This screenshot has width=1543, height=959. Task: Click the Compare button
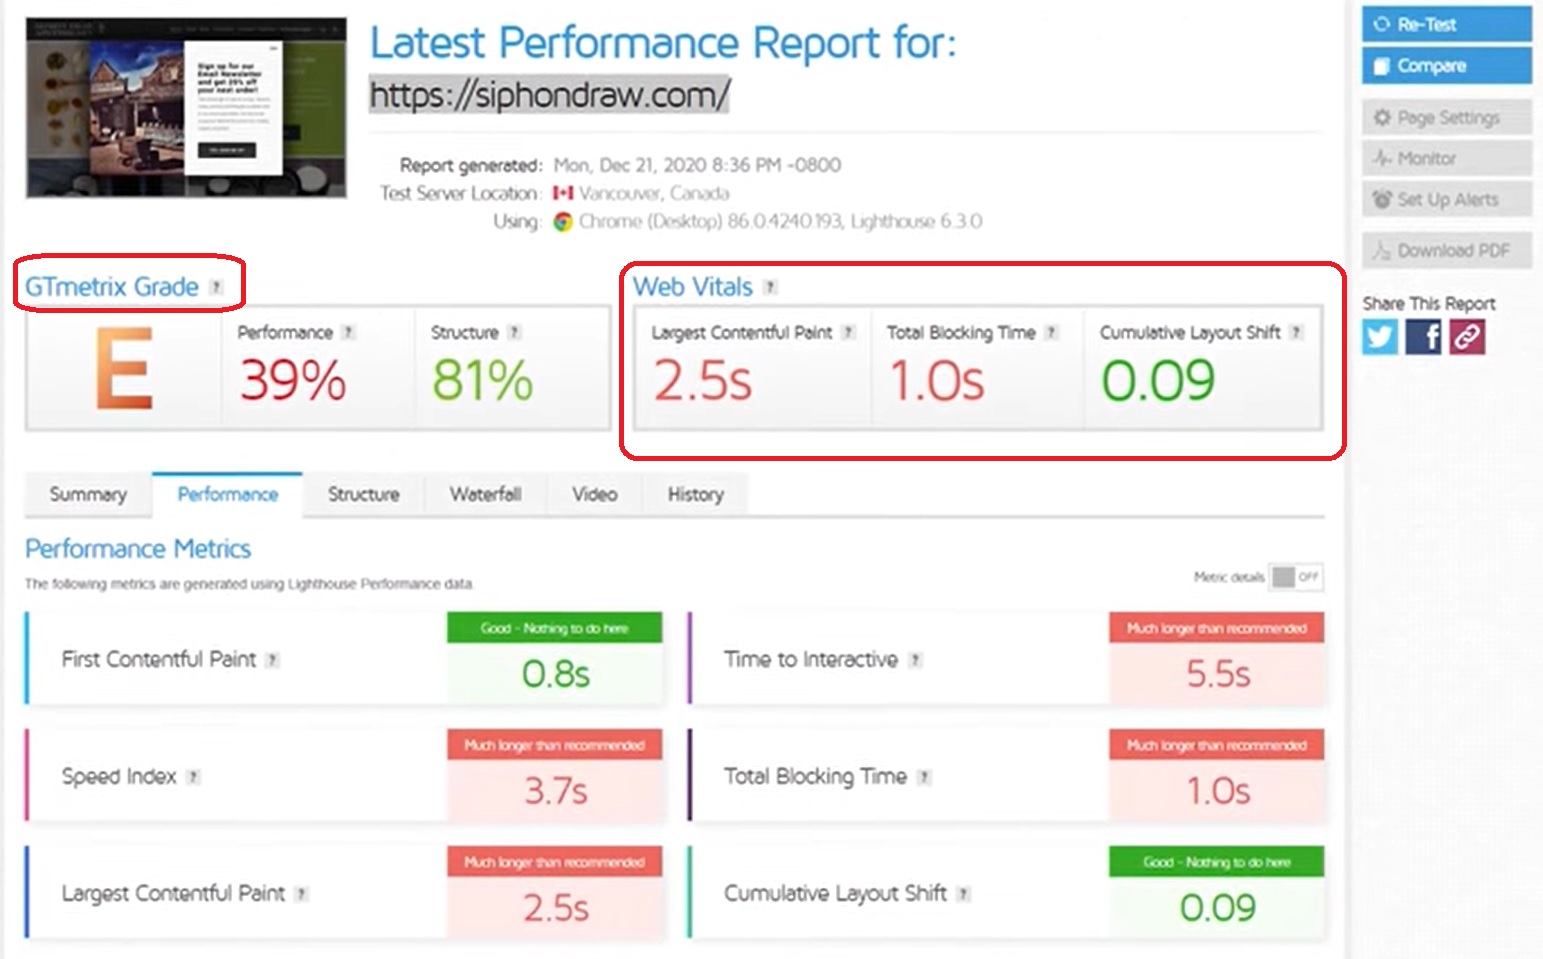click(x=1446, y=66)
